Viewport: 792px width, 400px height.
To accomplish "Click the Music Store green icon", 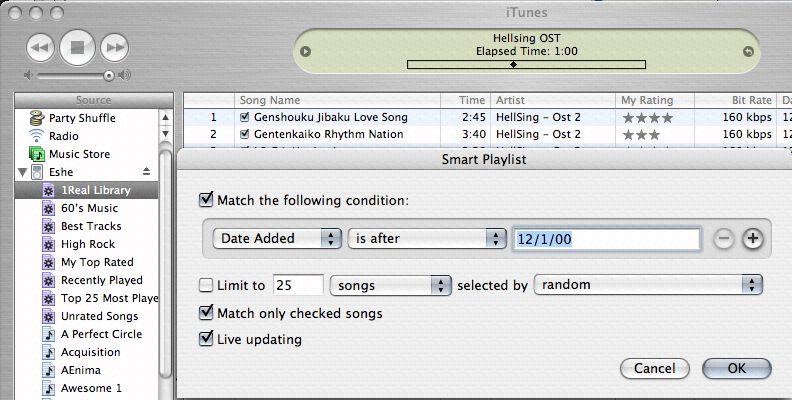I will click(x=37, y=154).
